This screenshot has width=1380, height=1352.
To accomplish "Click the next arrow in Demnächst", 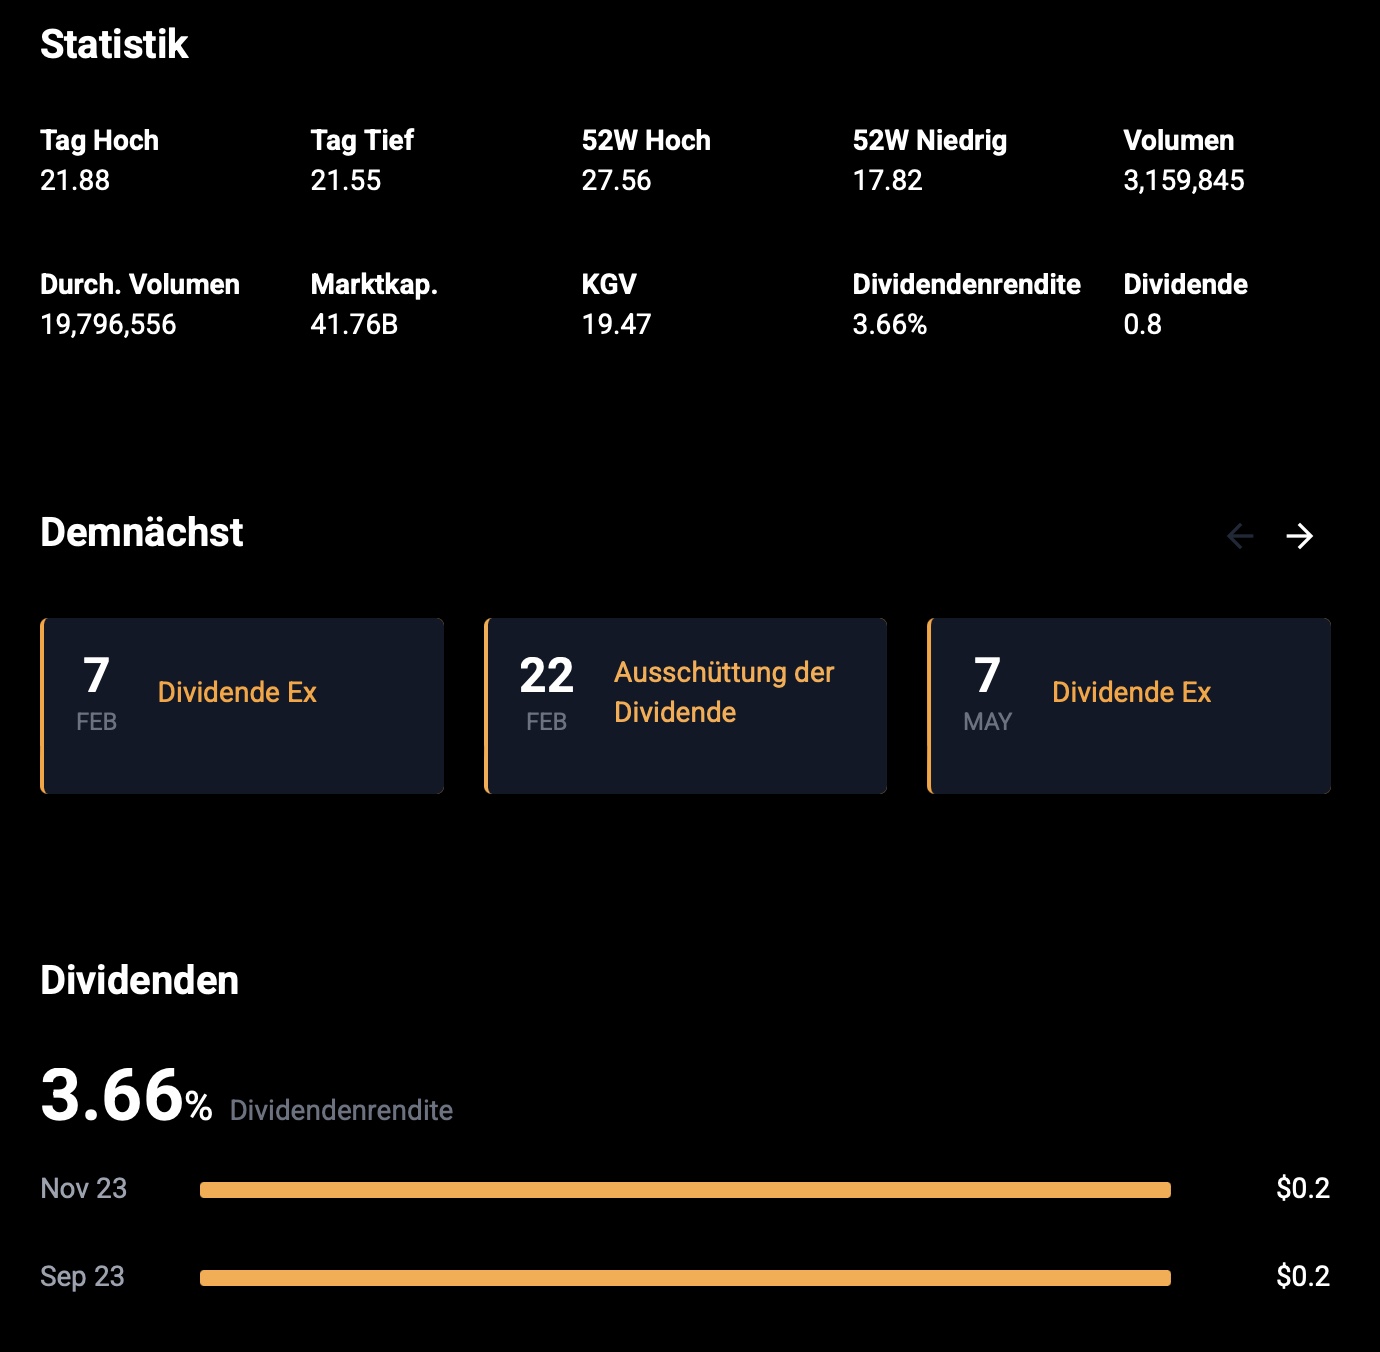I will (1299, 536).
